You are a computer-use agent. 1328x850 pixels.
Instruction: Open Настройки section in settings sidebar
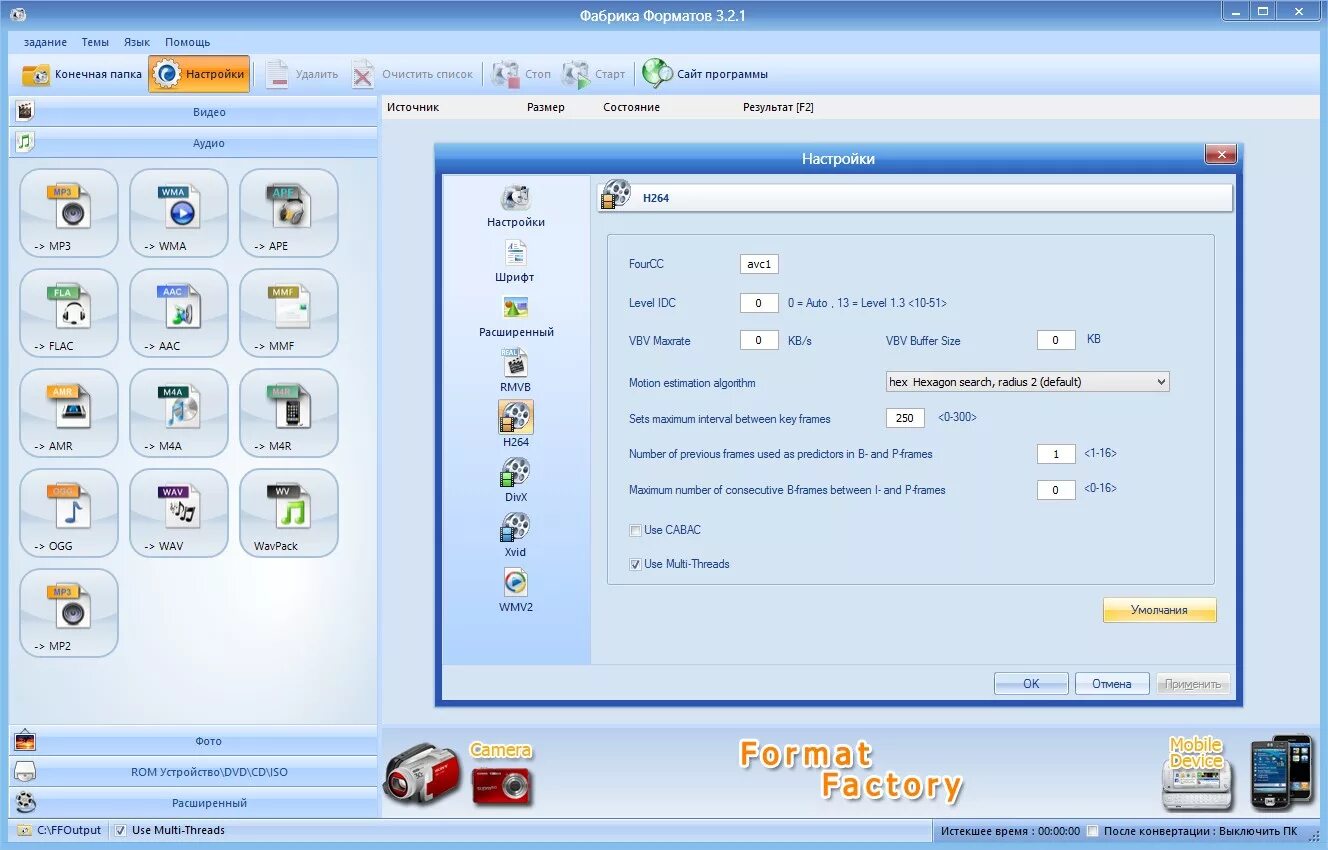516,206
